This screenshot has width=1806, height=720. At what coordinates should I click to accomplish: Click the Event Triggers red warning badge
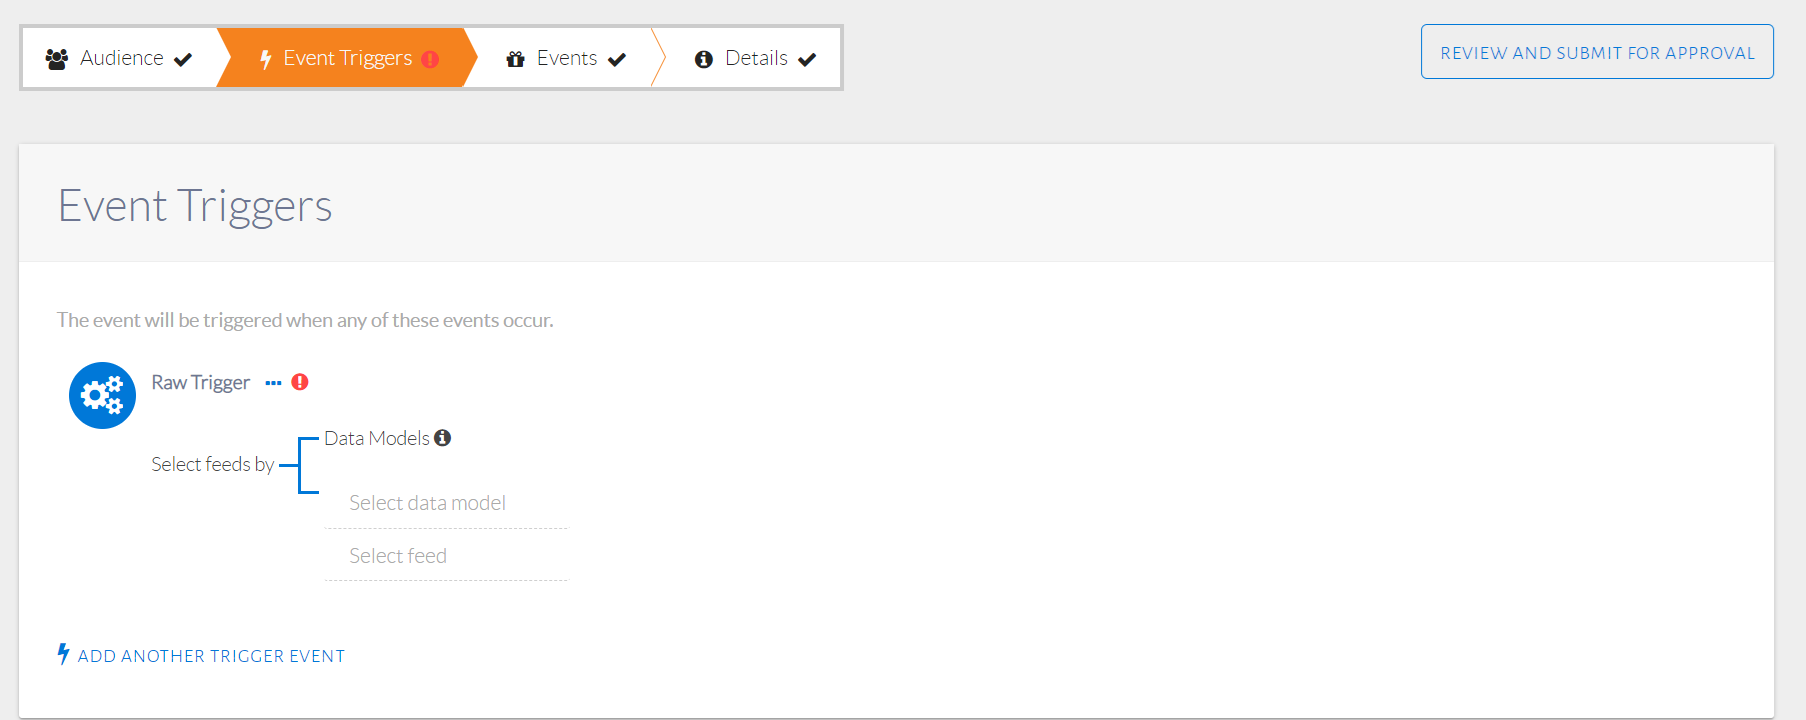[431, 59]
